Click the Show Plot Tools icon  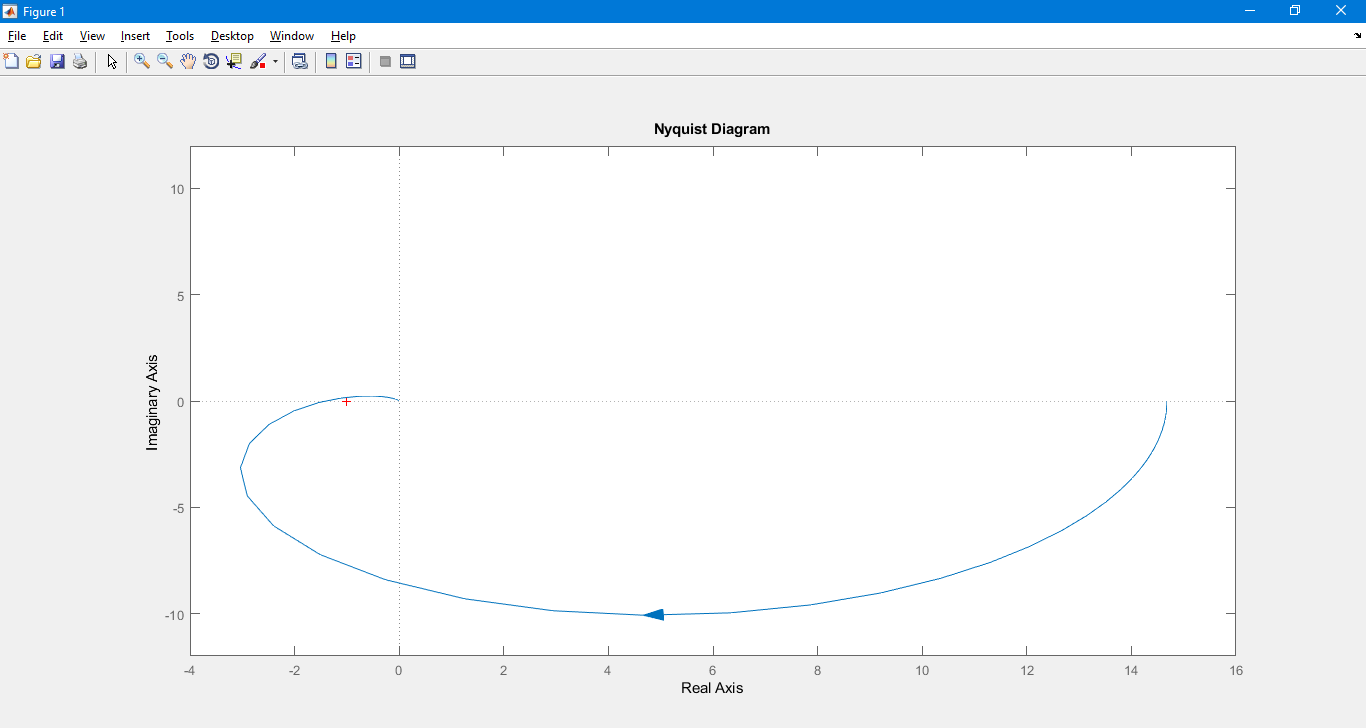[x=408, y=61]
